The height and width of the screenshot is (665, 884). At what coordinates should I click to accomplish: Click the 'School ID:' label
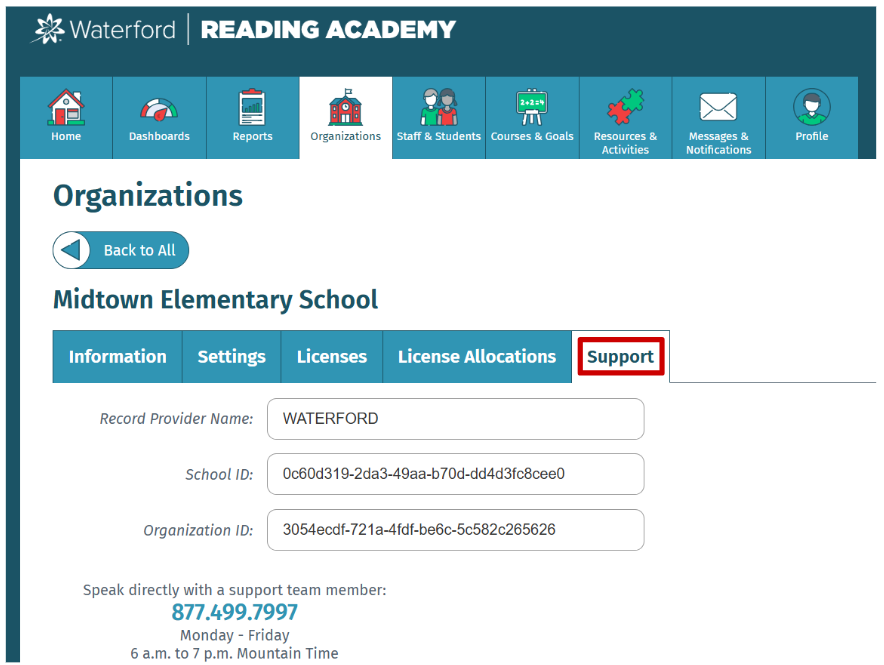click(x=219, y=475)
